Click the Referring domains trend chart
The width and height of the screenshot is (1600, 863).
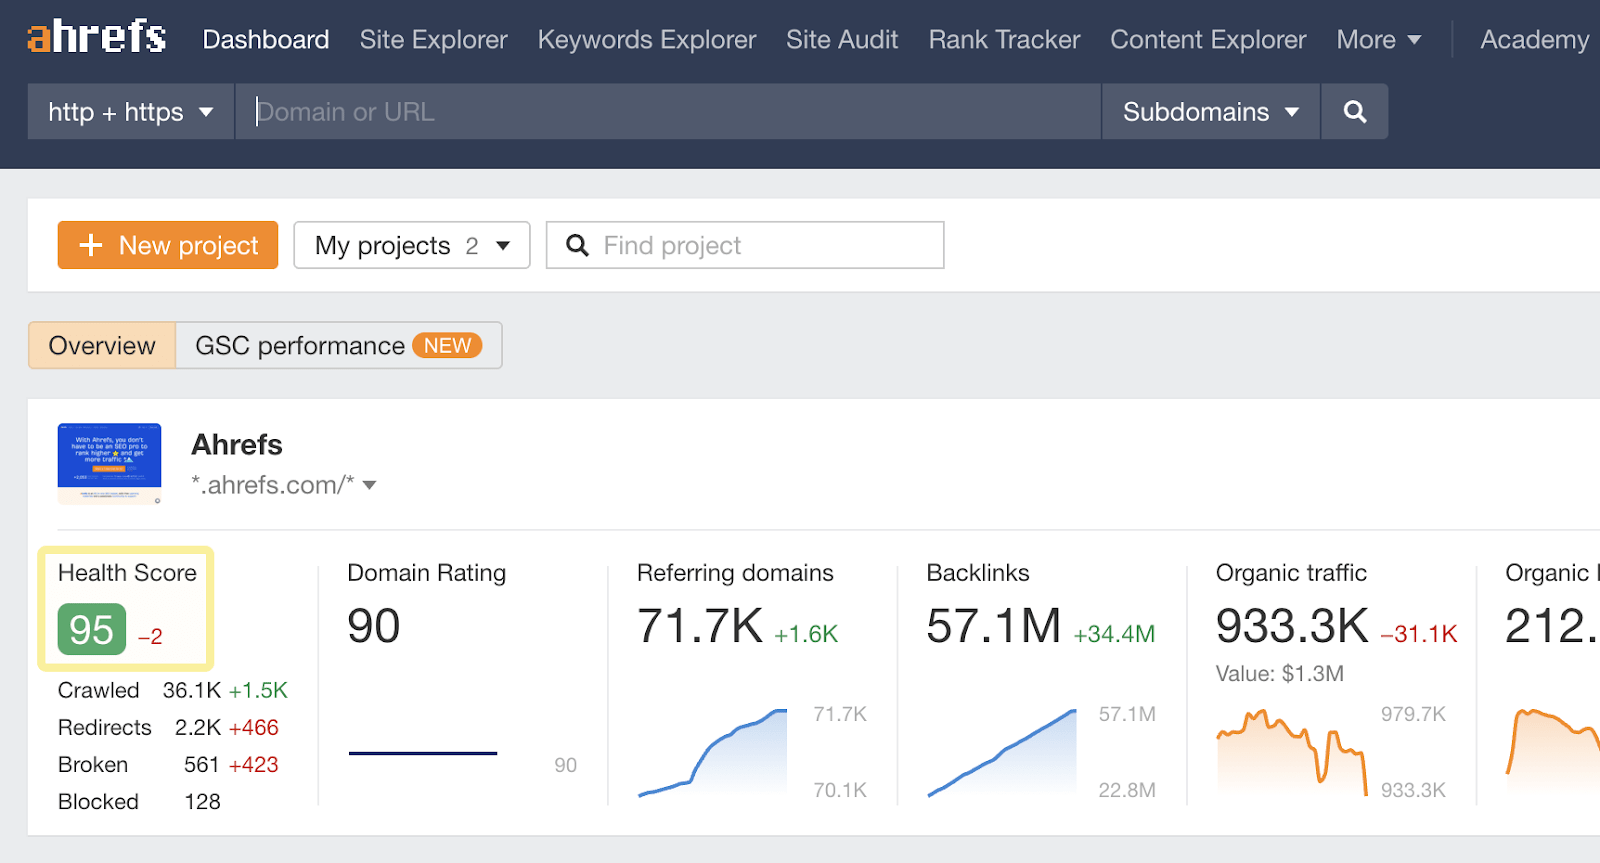coord(713,752)
